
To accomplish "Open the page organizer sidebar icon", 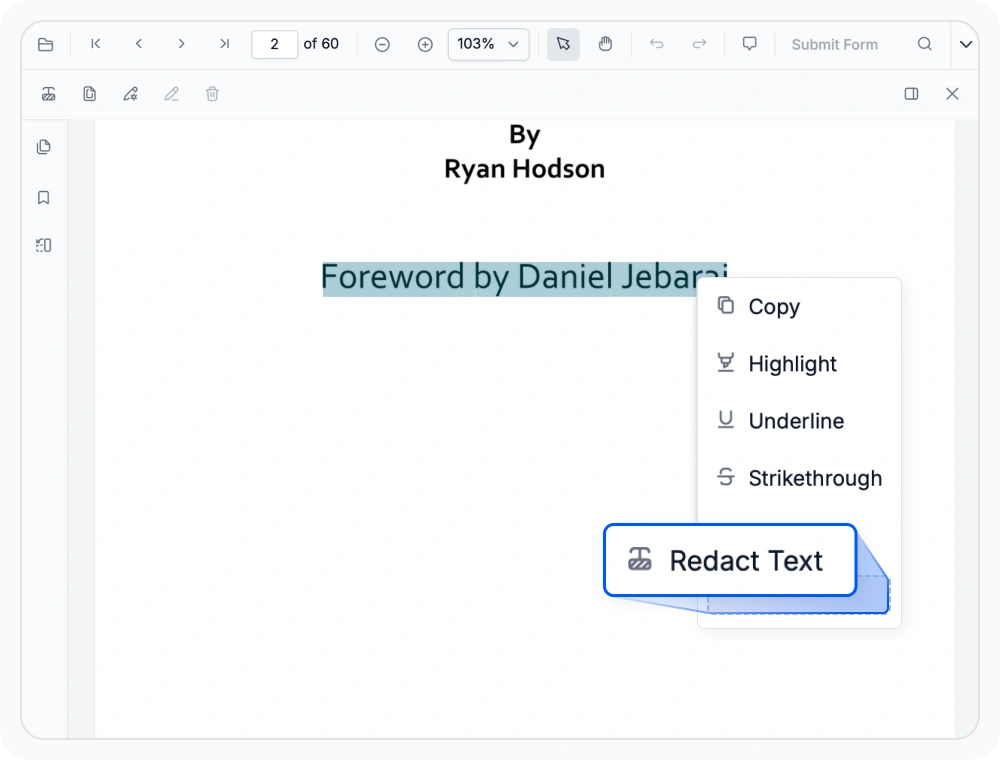I will (43, 245).
